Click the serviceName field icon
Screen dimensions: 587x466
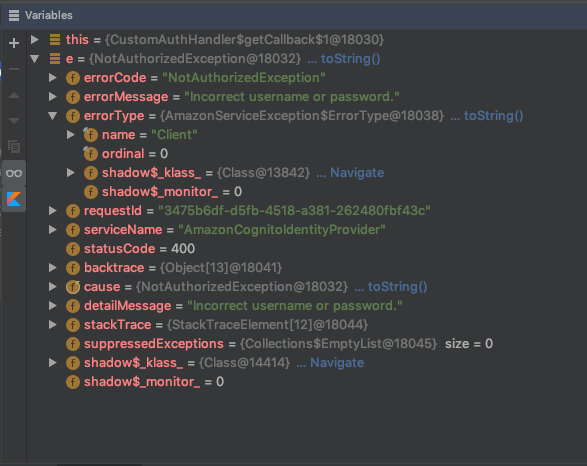pyautogui.click(x=73, y=230)
